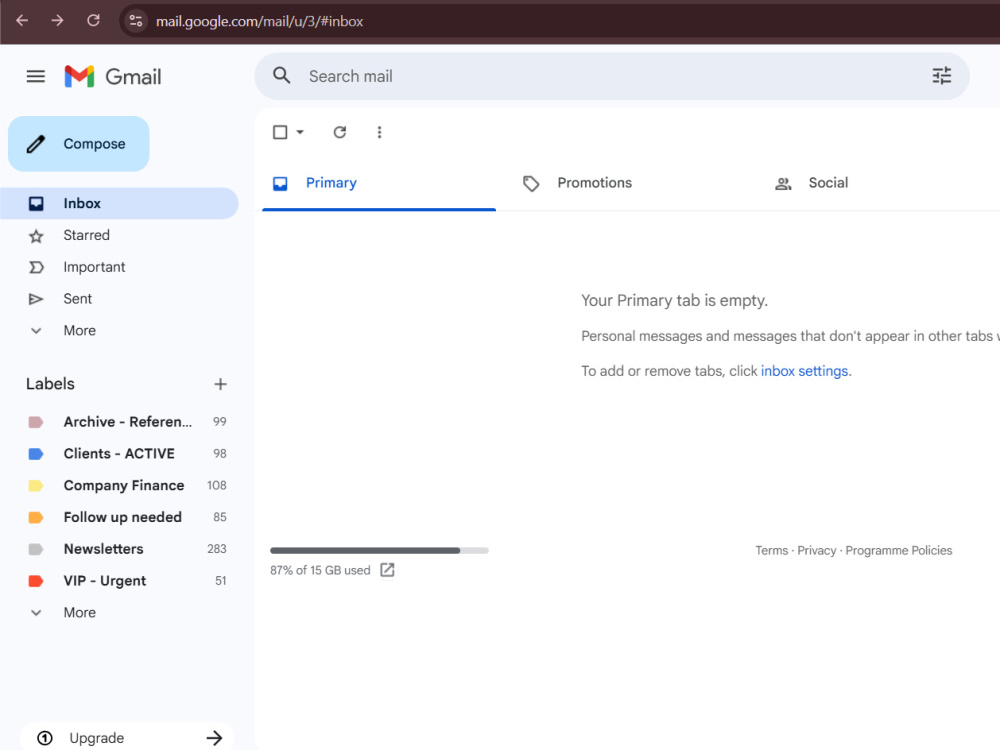Open the Programme Policies link
Screen dimensions: 1000x750
point(899,550)
